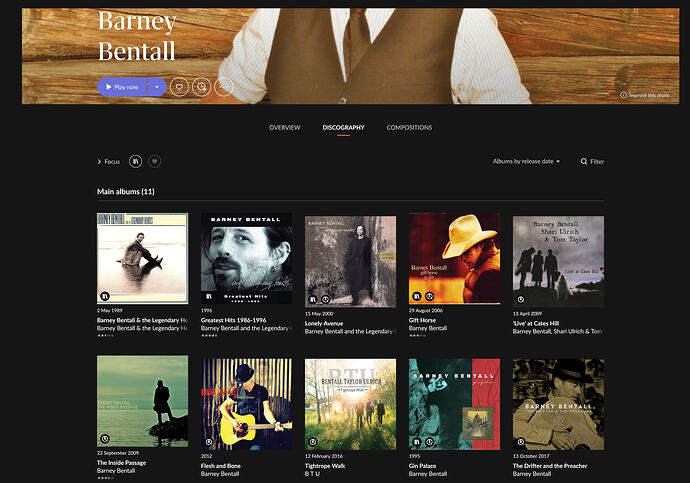
Task: Click streaming badge on 'Live' at Cates Hill
Action: 521,300
